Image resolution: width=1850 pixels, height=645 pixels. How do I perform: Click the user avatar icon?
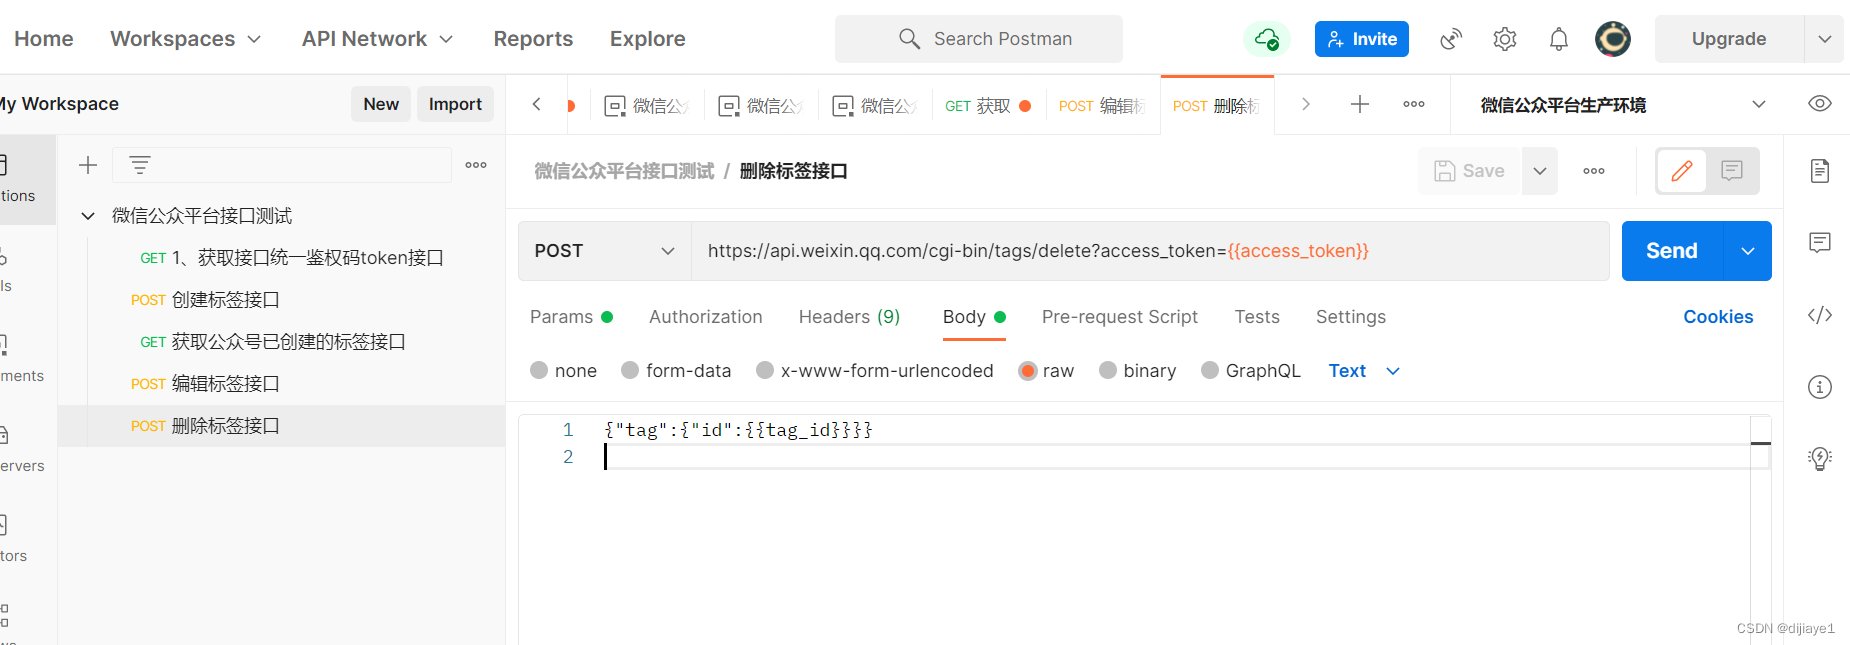click(1613, 39)
